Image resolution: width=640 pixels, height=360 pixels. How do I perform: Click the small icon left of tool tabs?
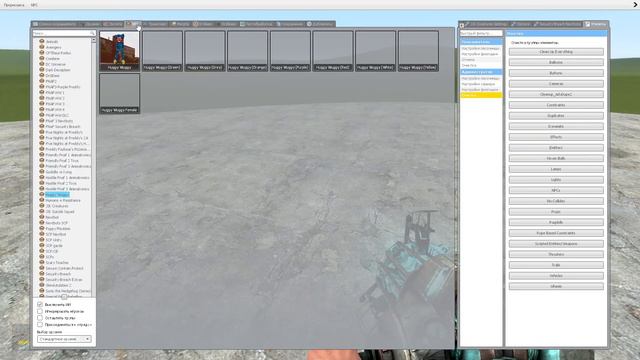point(462,25)
